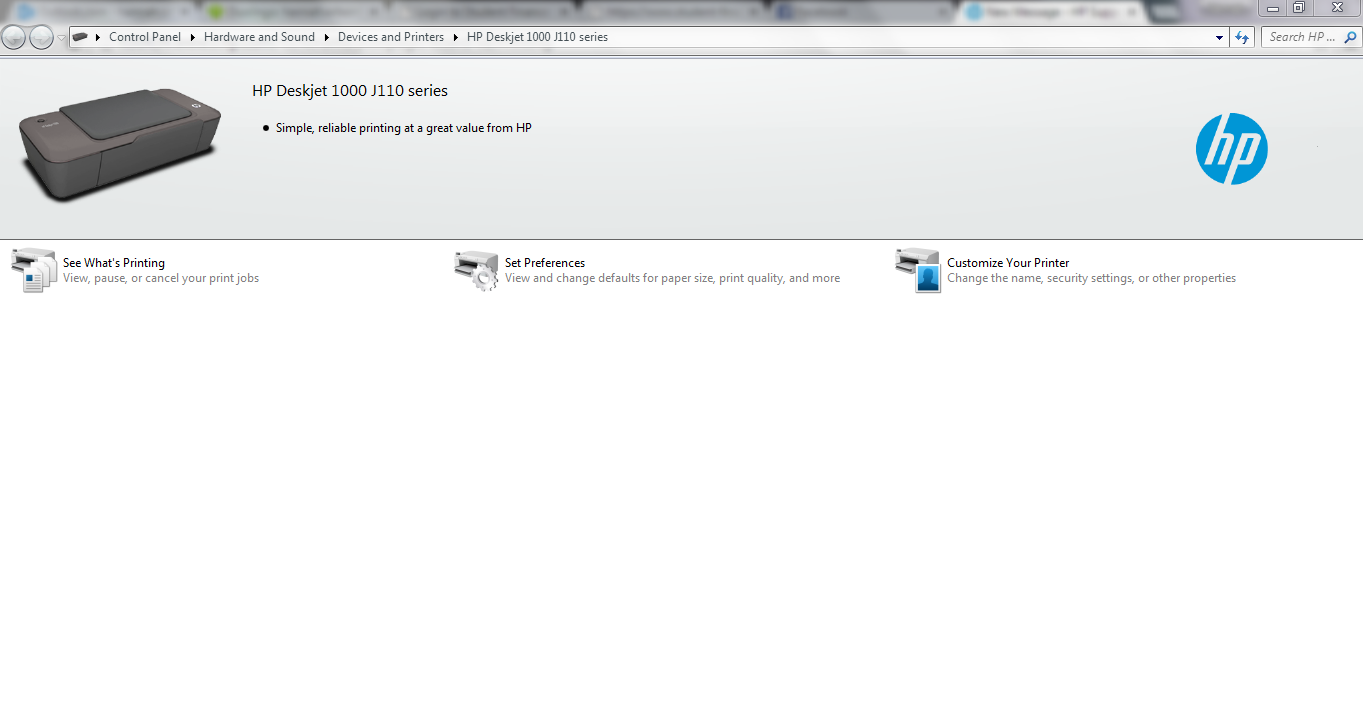Click 'View, pause, or cancel your print jobs'
This screenshot has height=726, width=1363.
pos(161,278)
